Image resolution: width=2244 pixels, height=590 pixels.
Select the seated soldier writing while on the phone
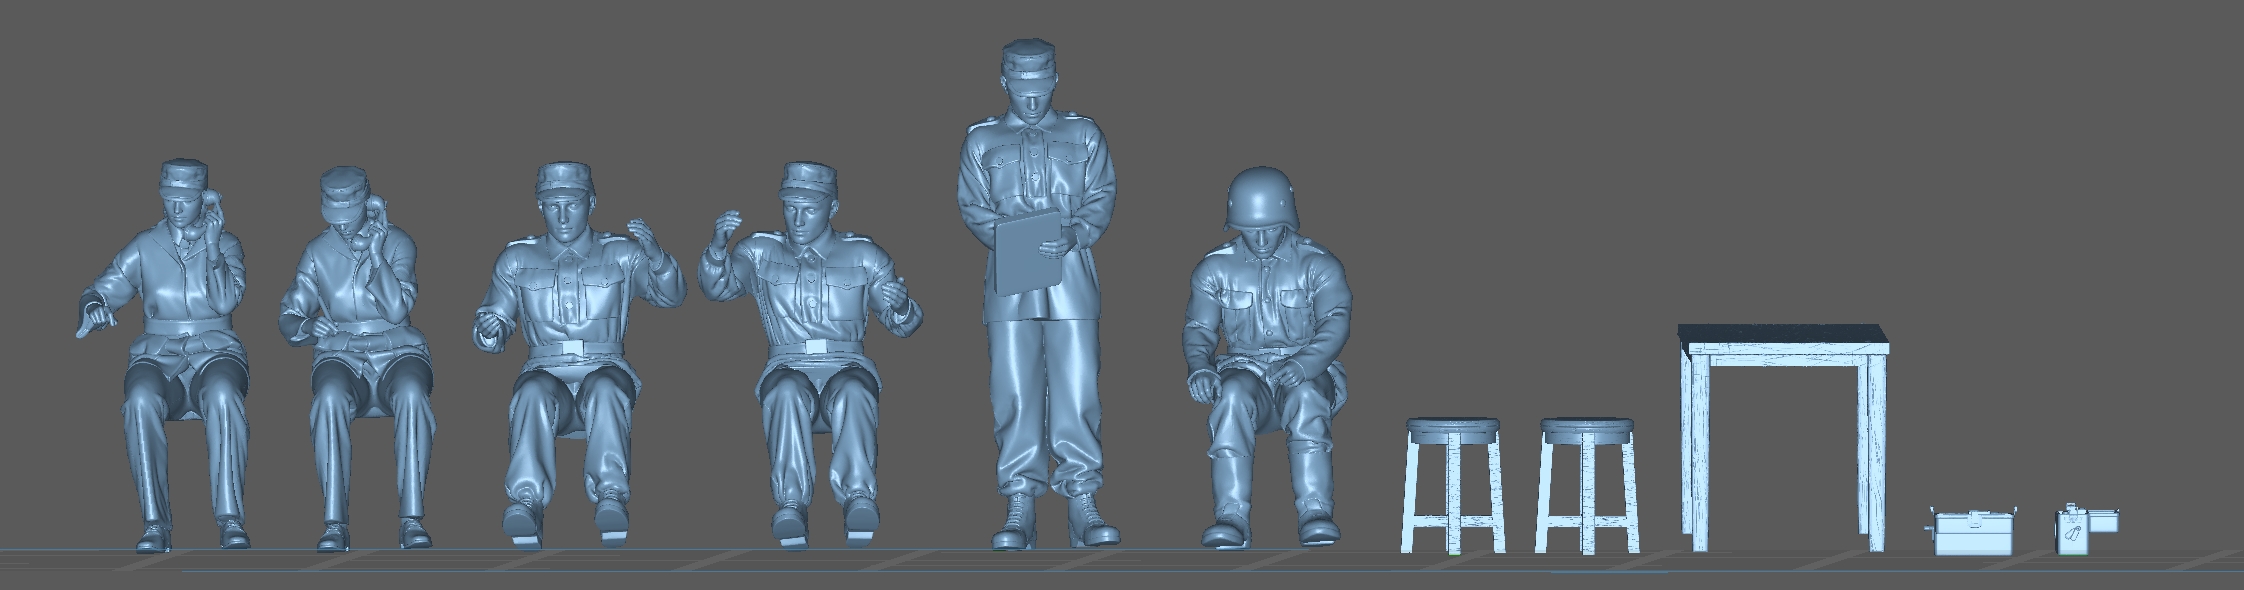[x=357, y=358]
